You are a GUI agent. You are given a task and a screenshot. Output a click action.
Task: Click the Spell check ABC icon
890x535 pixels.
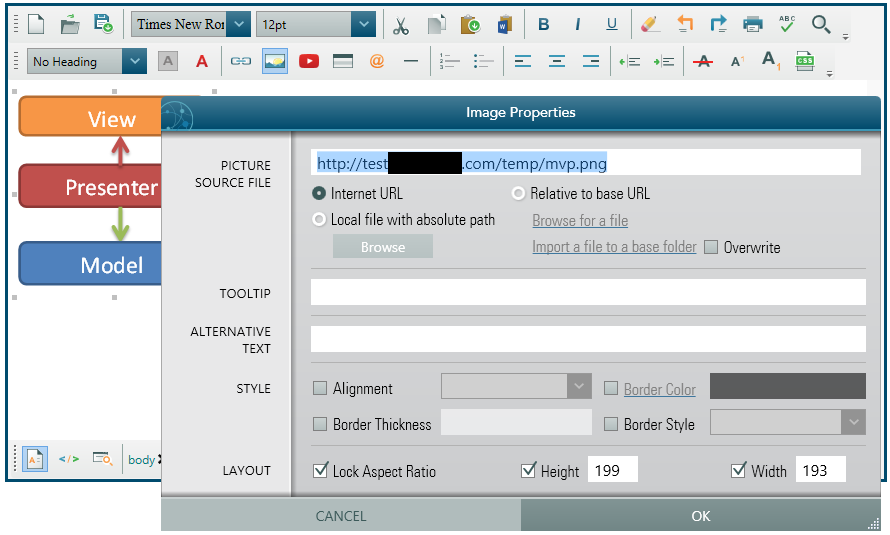click(x=787, y=24)
